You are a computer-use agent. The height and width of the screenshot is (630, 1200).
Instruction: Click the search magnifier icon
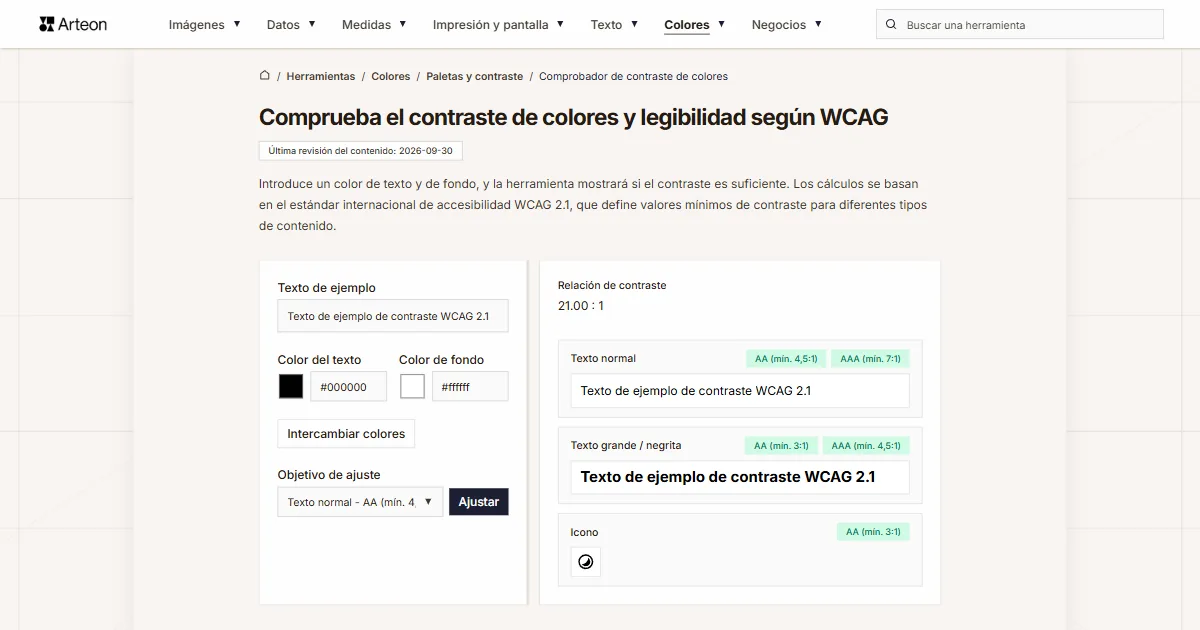pos(892,25)
